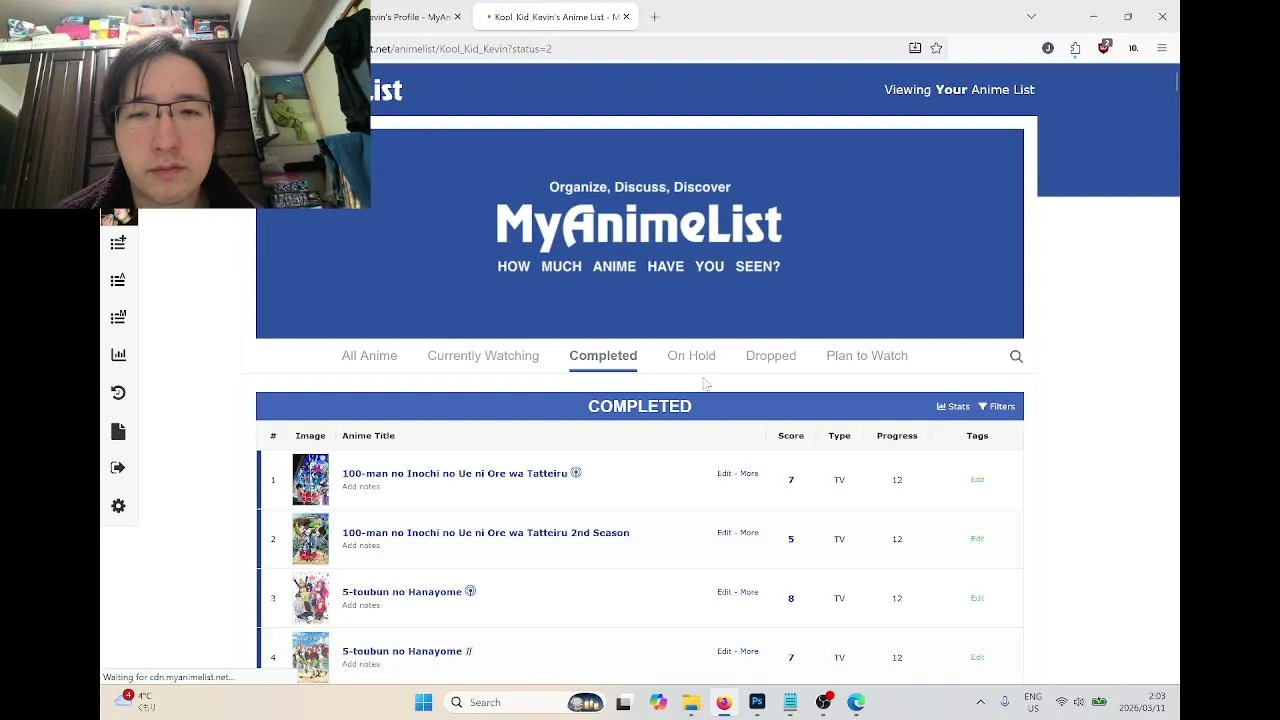Edit tags for 5-toubun no Hanayome row 3
Image resolution: width=1280 pixels, height=720 pixels.
[x=977, y=598]
